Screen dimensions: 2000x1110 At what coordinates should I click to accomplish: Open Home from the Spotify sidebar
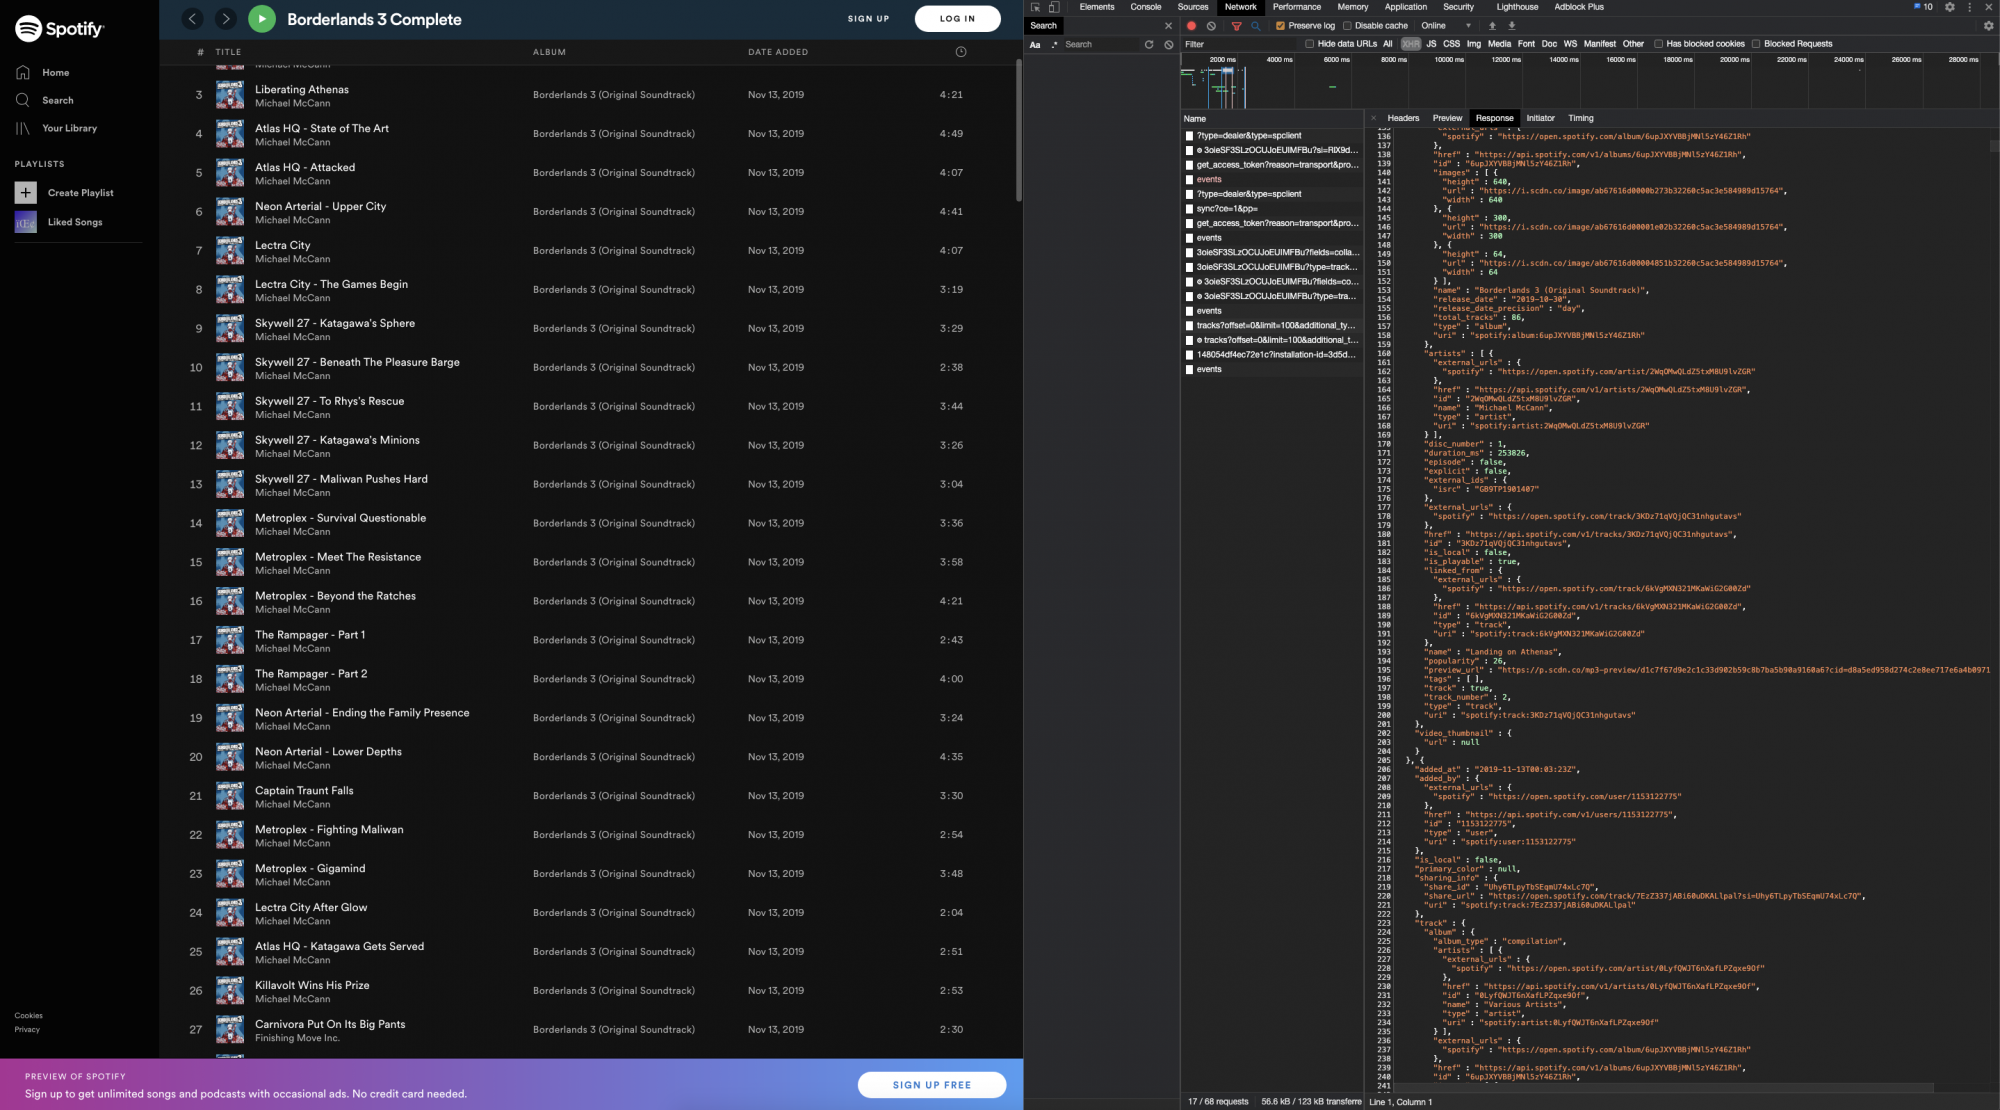(x=43, y=72)
